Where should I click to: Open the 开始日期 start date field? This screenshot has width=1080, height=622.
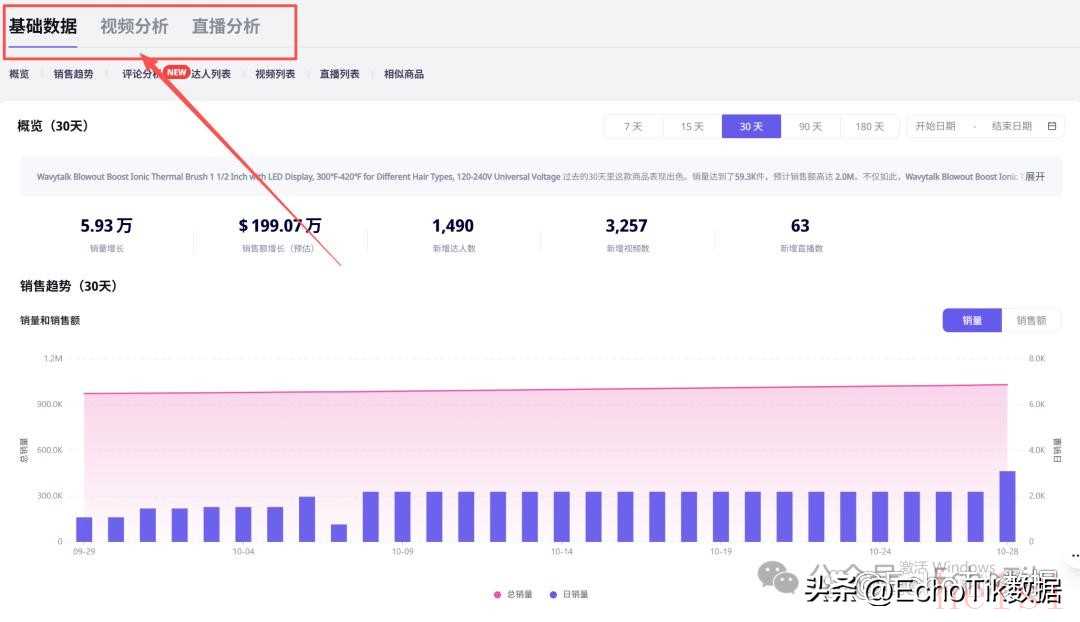click(935, 126)
